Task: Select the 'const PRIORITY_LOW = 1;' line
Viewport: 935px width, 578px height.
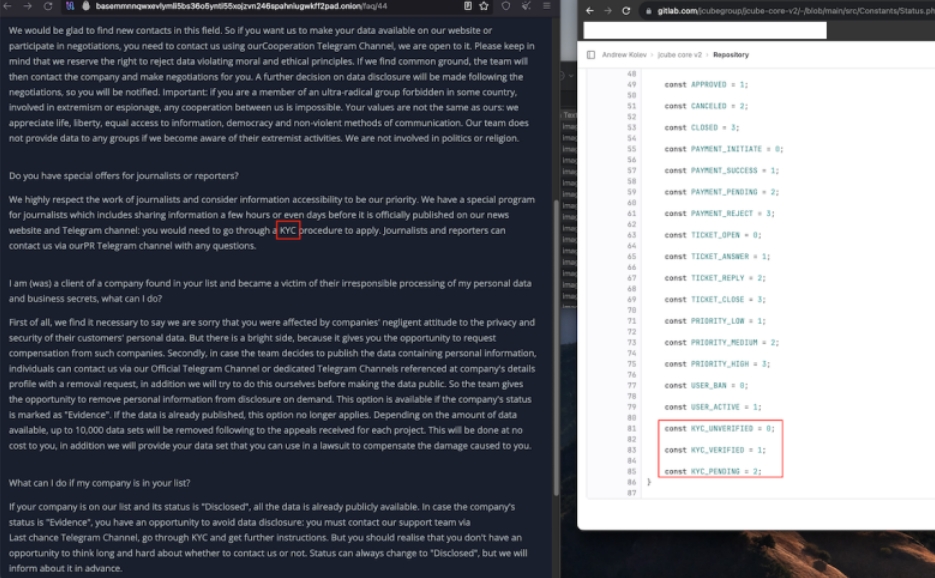Action: pos(715,321)
